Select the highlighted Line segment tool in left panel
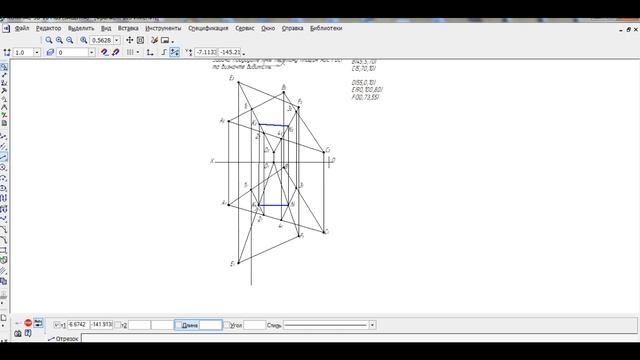 tap(4, 157)
